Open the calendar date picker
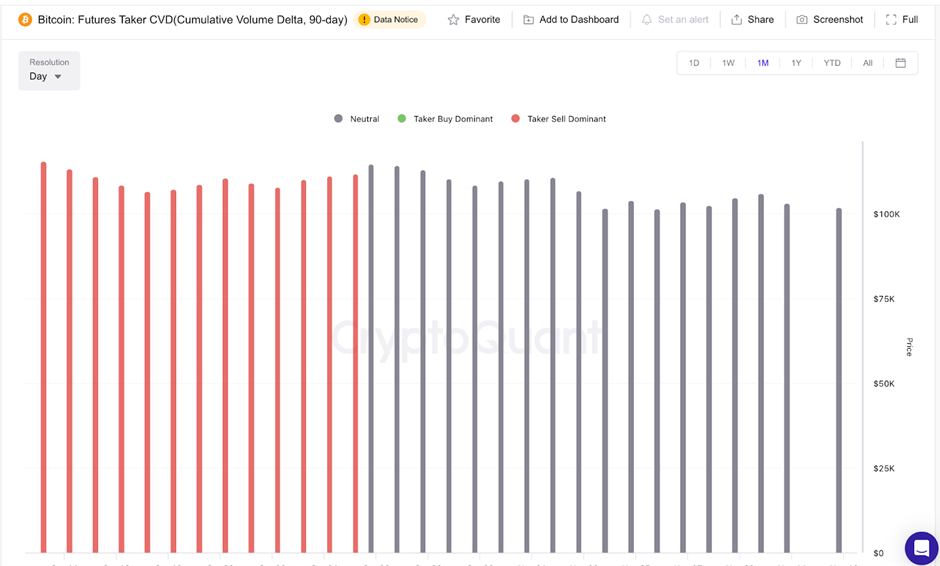This screenshot has height=566, width=940. pyautogui.click(x=900, y=63)
